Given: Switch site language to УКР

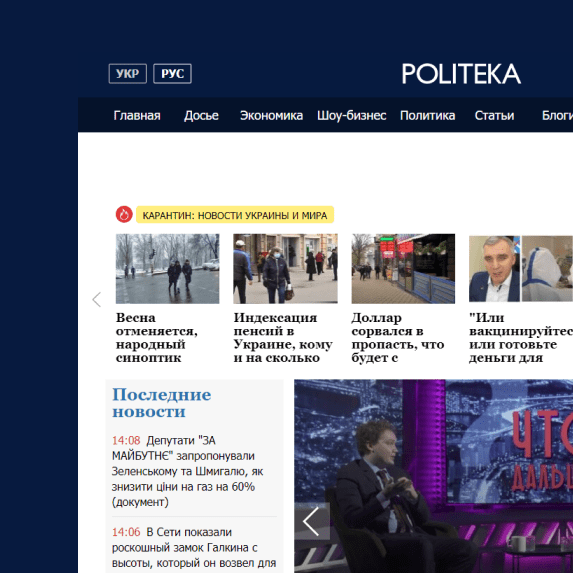Looking at the screenshot, I should pos(128,74).
